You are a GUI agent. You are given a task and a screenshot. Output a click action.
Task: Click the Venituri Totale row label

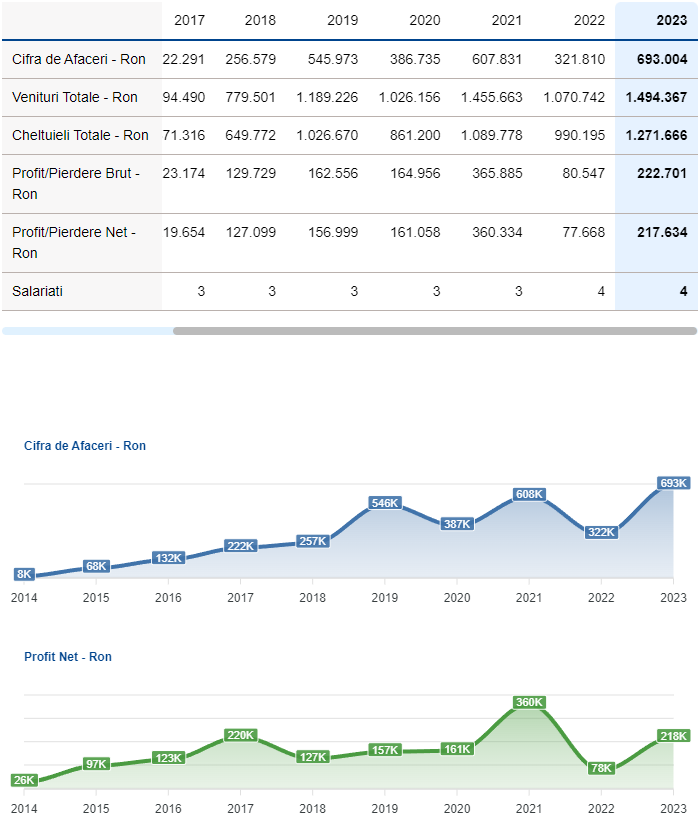[75, 97]
